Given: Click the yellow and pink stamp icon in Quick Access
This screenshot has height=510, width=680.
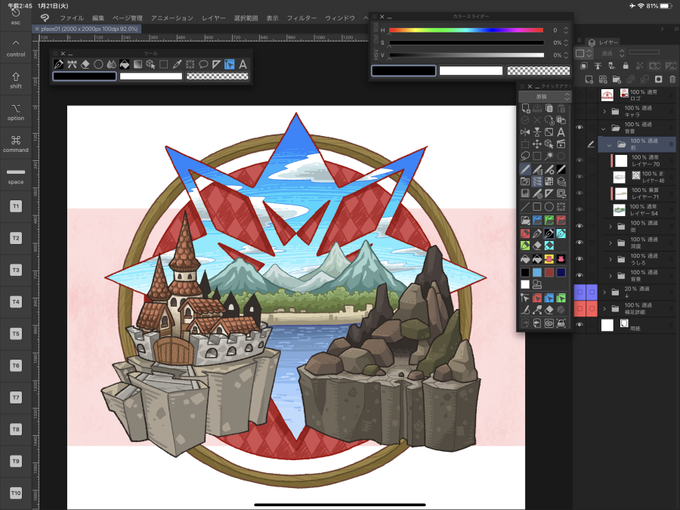Looking at the screenshot, I should [549, 259].
